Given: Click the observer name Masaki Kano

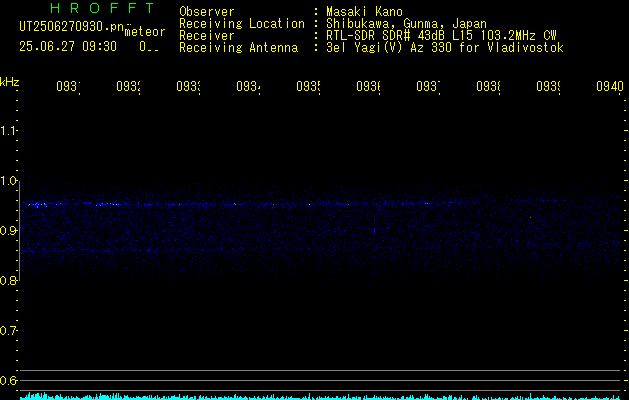Looking at the screenshot, I should 364,12.
